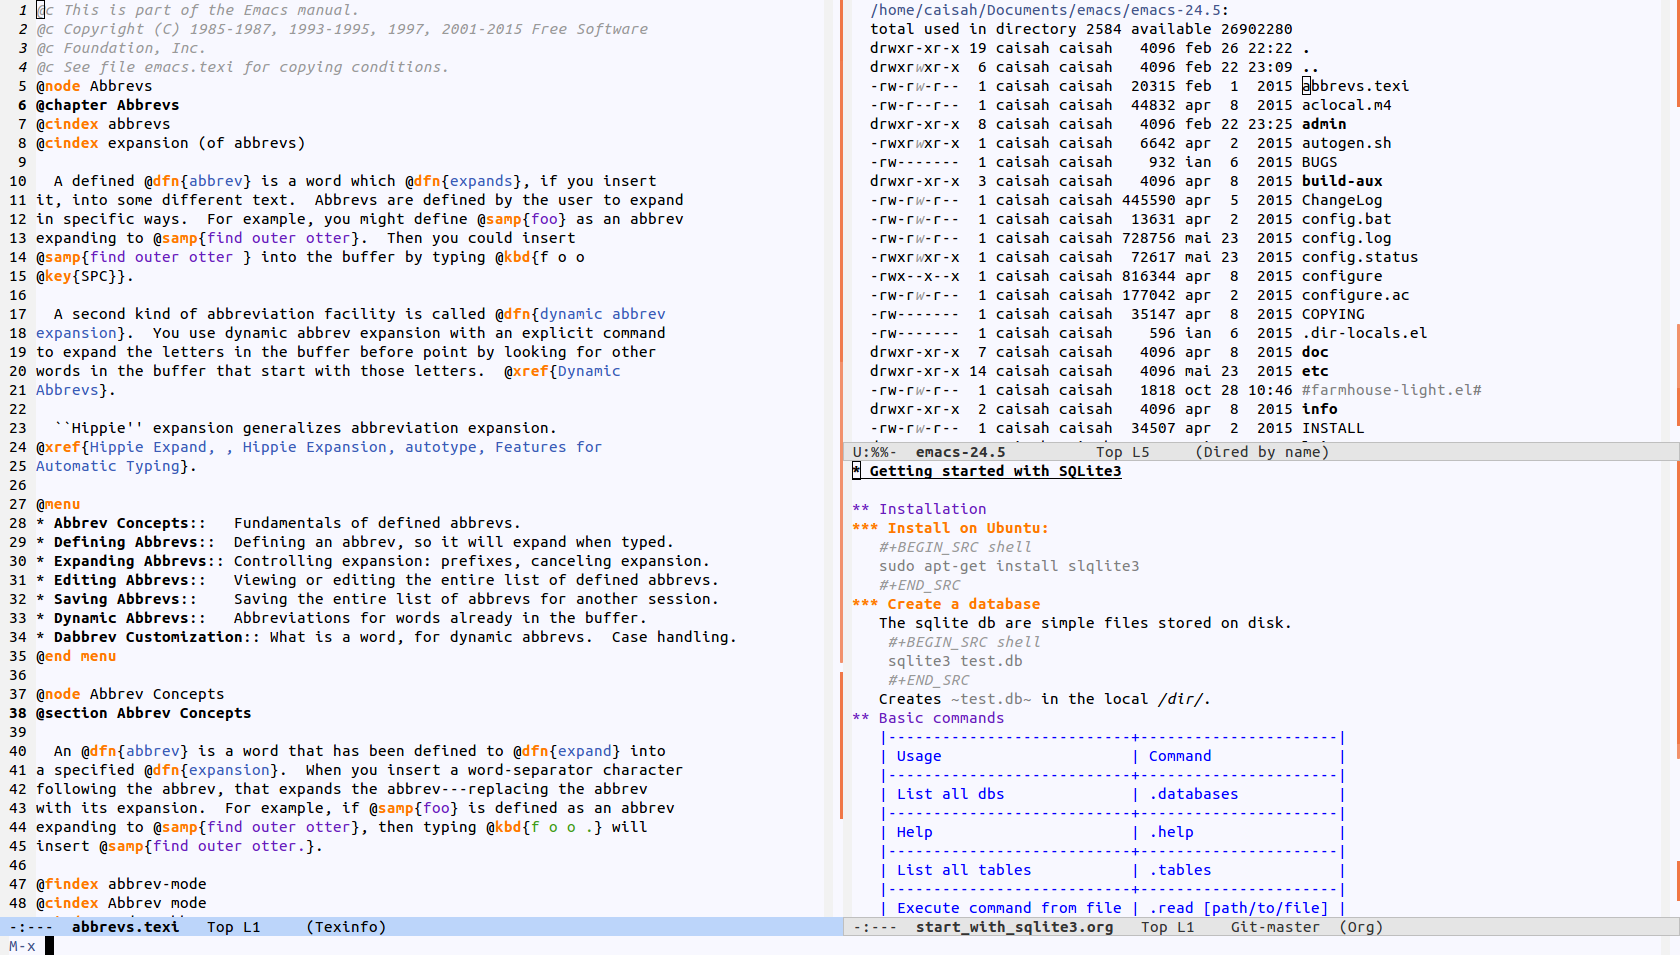Click the '.read [path/to/file]' table cell
Viewport: 1680px width, 955px height.
[1238, 908]
